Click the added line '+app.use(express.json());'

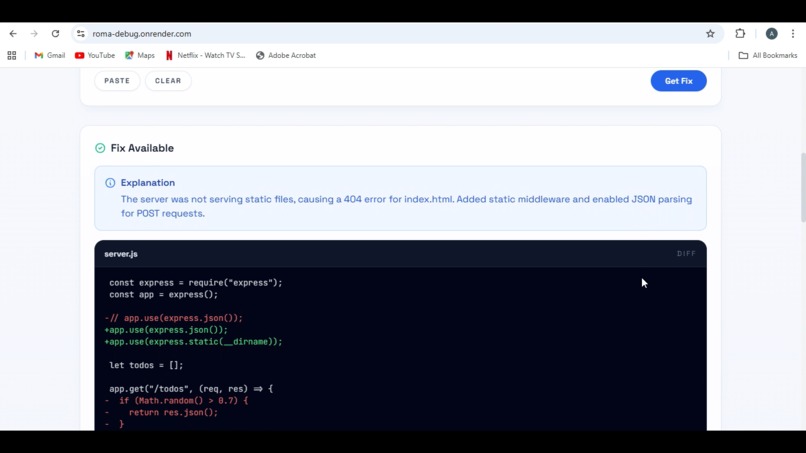[166, 330]
